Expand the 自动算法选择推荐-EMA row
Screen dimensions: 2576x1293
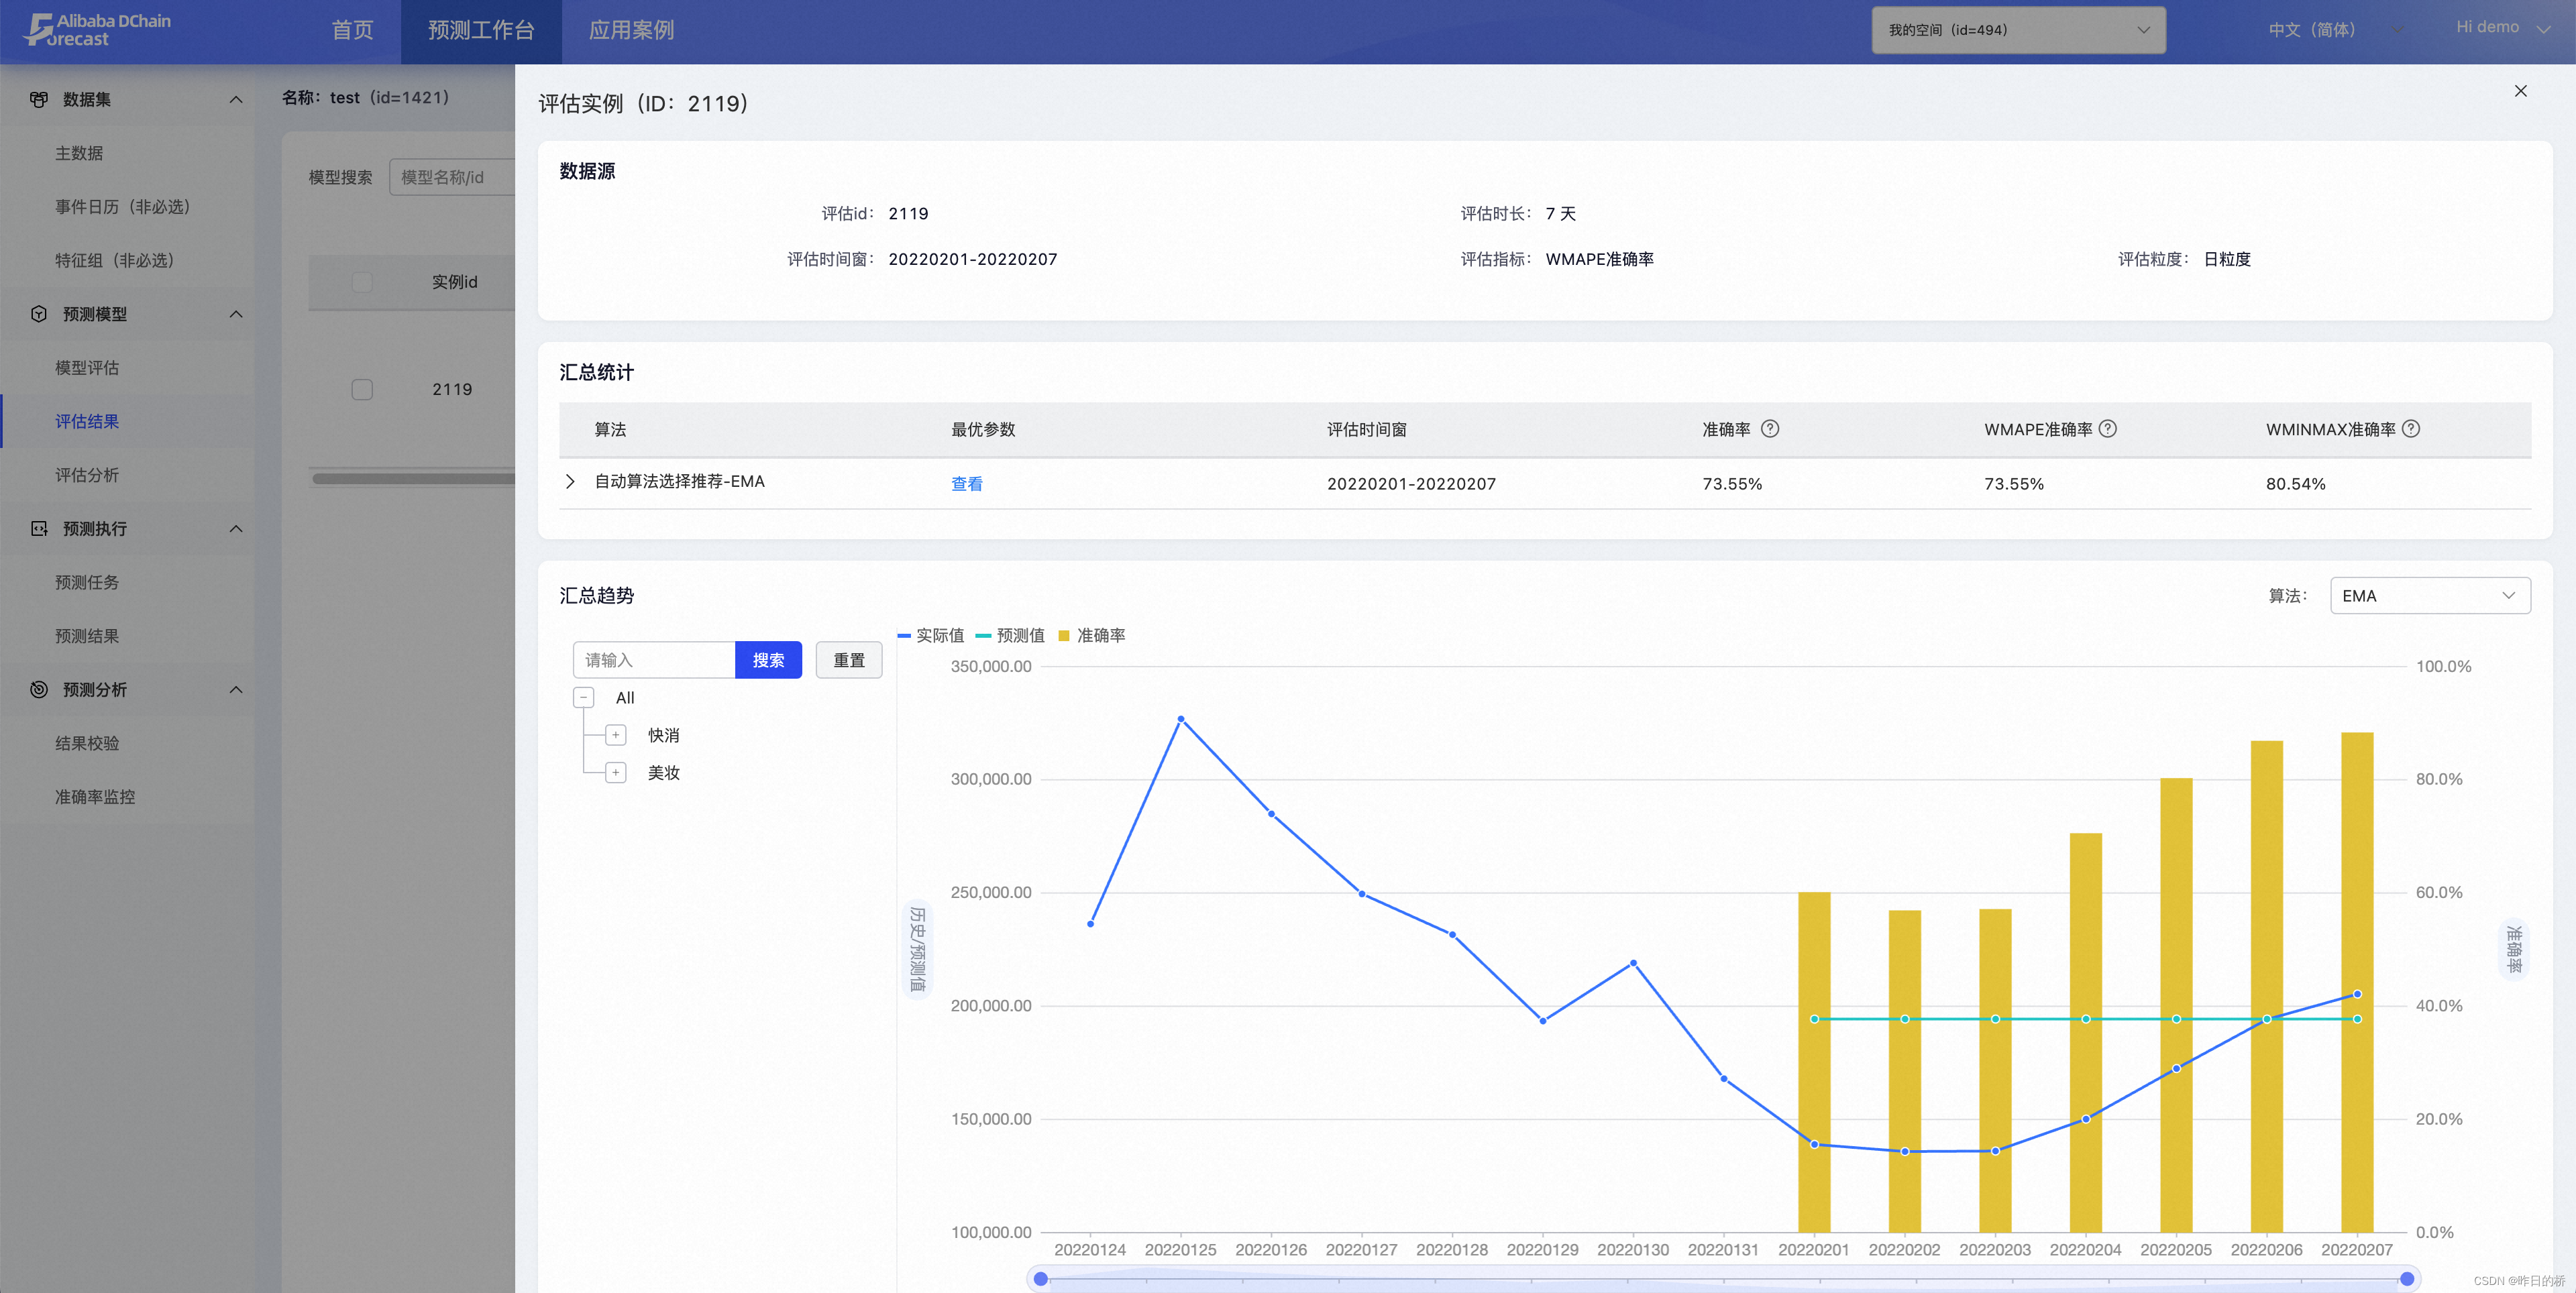click(x=570, y=482)
